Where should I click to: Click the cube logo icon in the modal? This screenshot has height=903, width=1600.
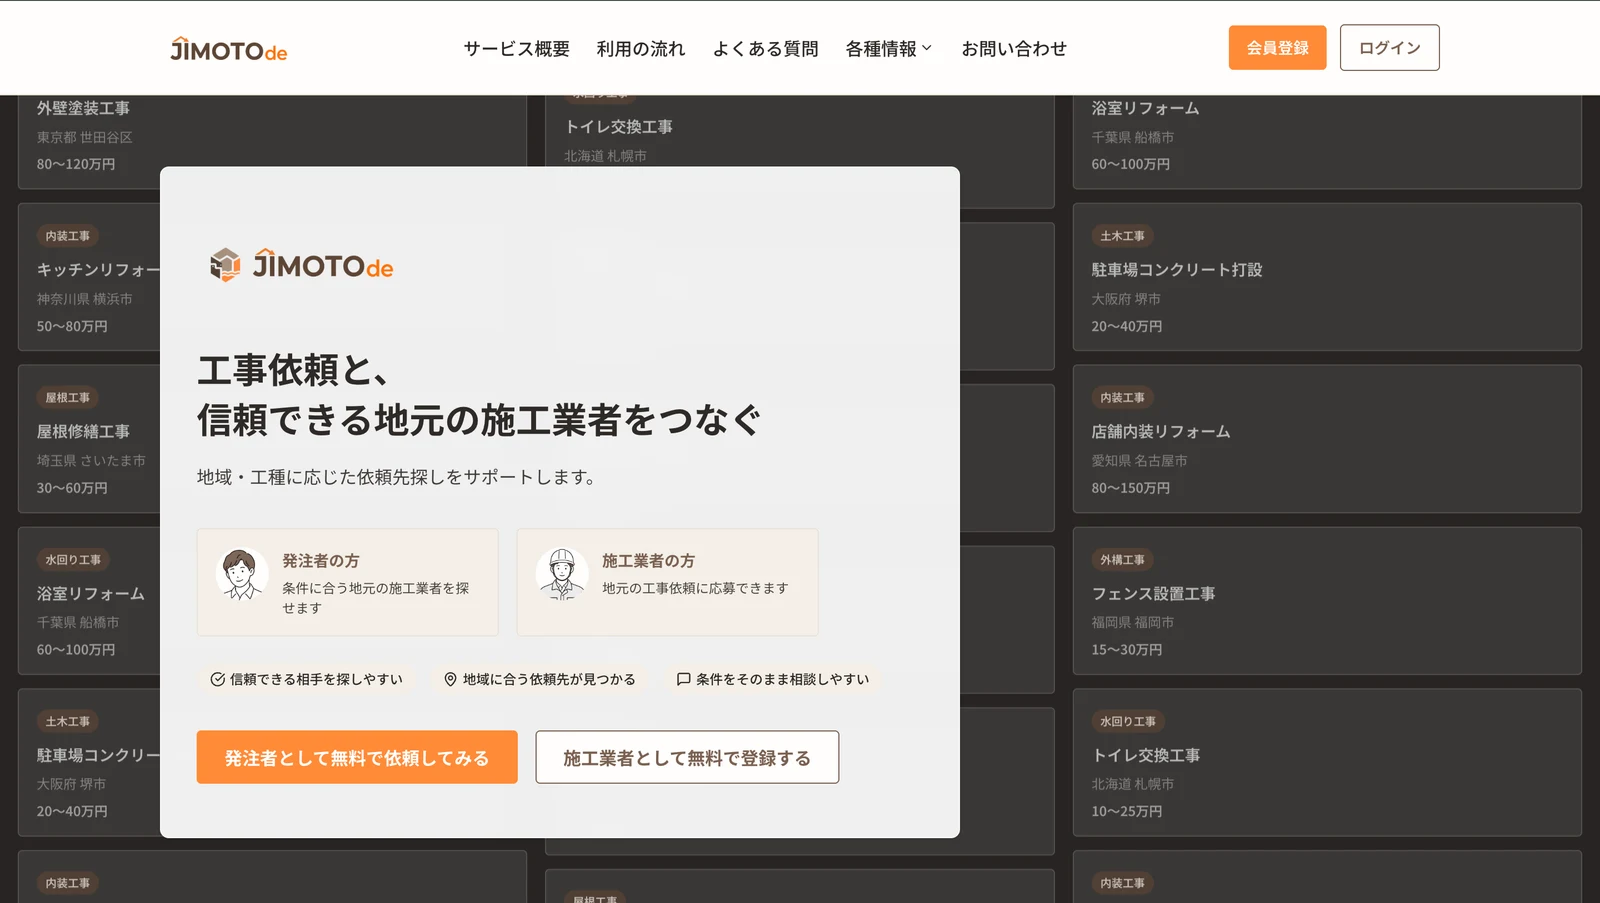tap(225, 265)
